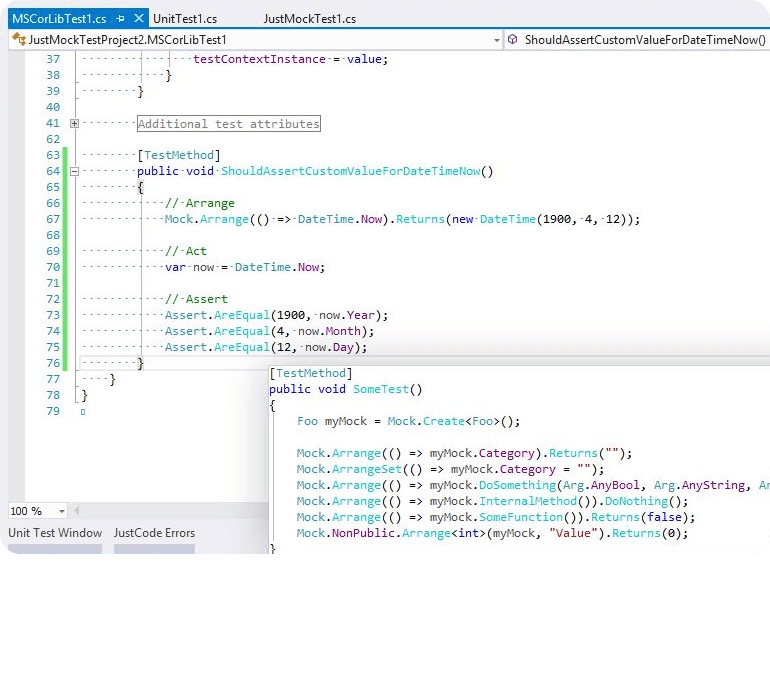This screenshot has width=770, height=677.
Task: Collapse the ShouldAssertCustomValueForDateTimeNow method
Action: [74, 171]
